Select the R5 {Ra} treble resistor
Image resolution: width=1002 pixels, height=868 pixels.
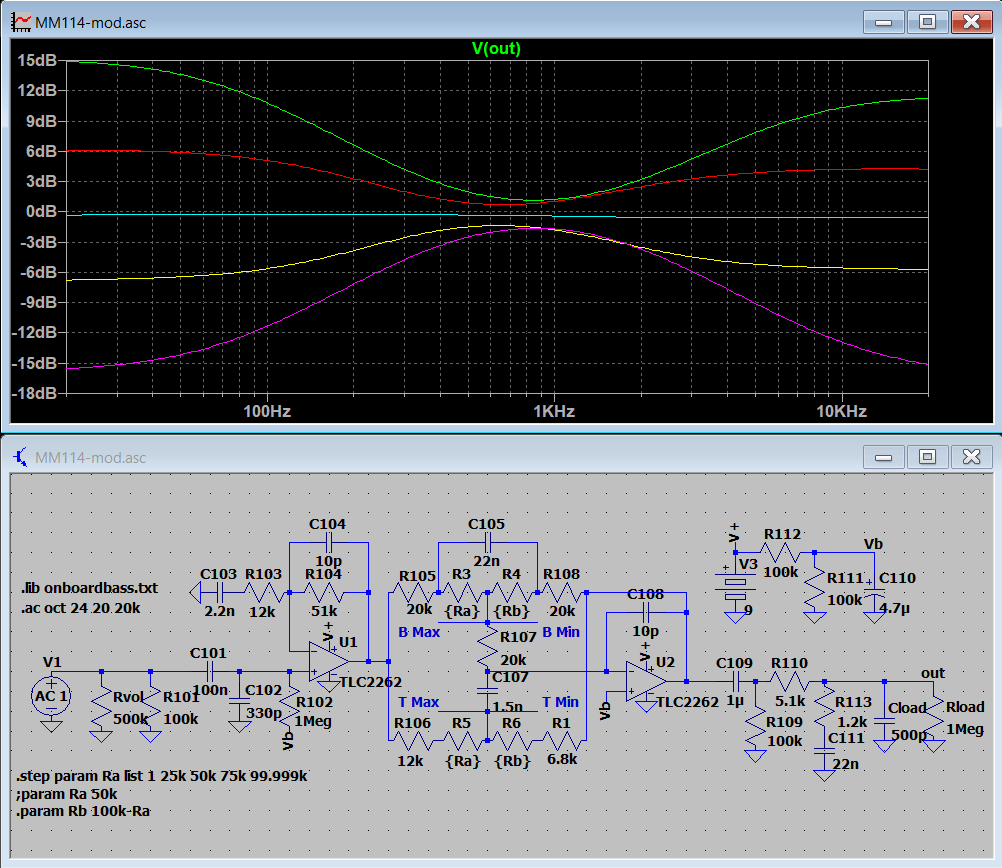(463, 741)
